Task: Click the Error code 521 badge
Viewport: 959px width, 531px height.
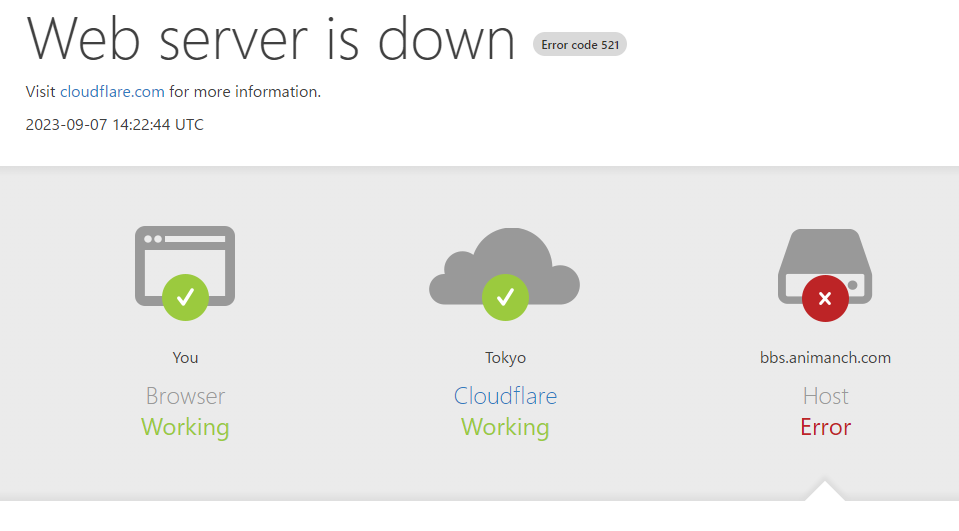Action: click(580, 45)
